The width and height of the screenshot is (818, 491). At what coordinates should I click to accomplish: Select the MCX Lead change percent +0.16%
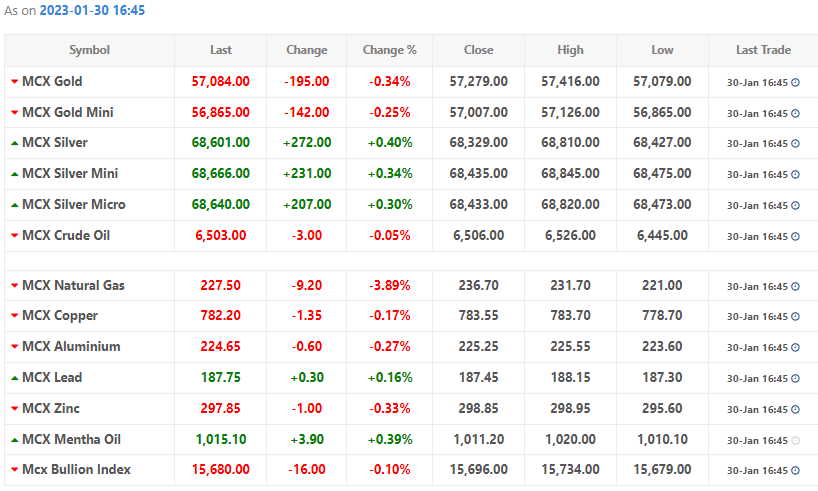point(390,377)
